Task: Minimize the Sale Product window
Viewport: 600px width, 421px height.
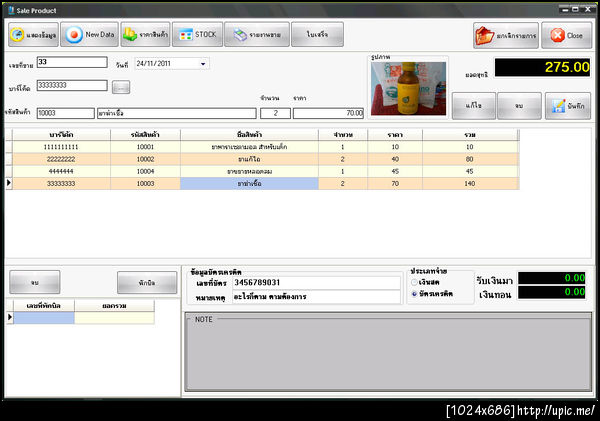Action: [565, 10]
